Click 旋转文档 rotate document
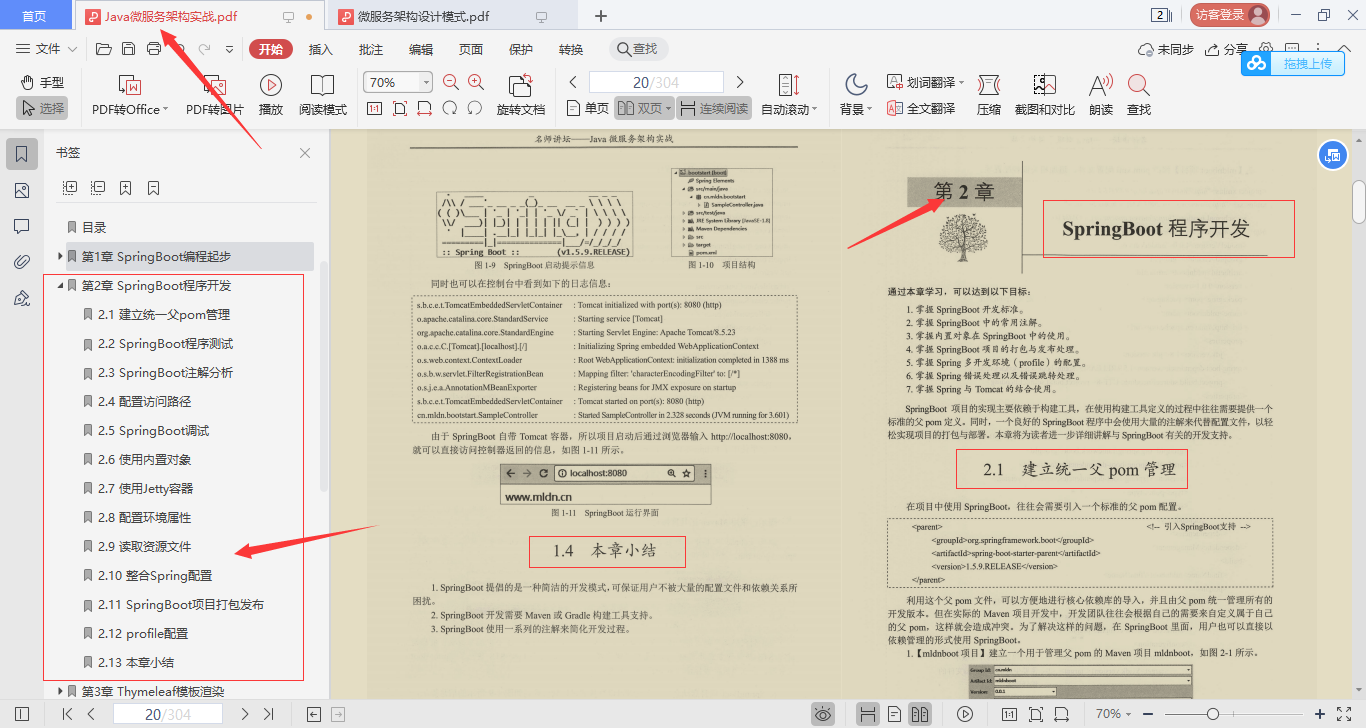The image size is (1366, 728). click(521, 96)
